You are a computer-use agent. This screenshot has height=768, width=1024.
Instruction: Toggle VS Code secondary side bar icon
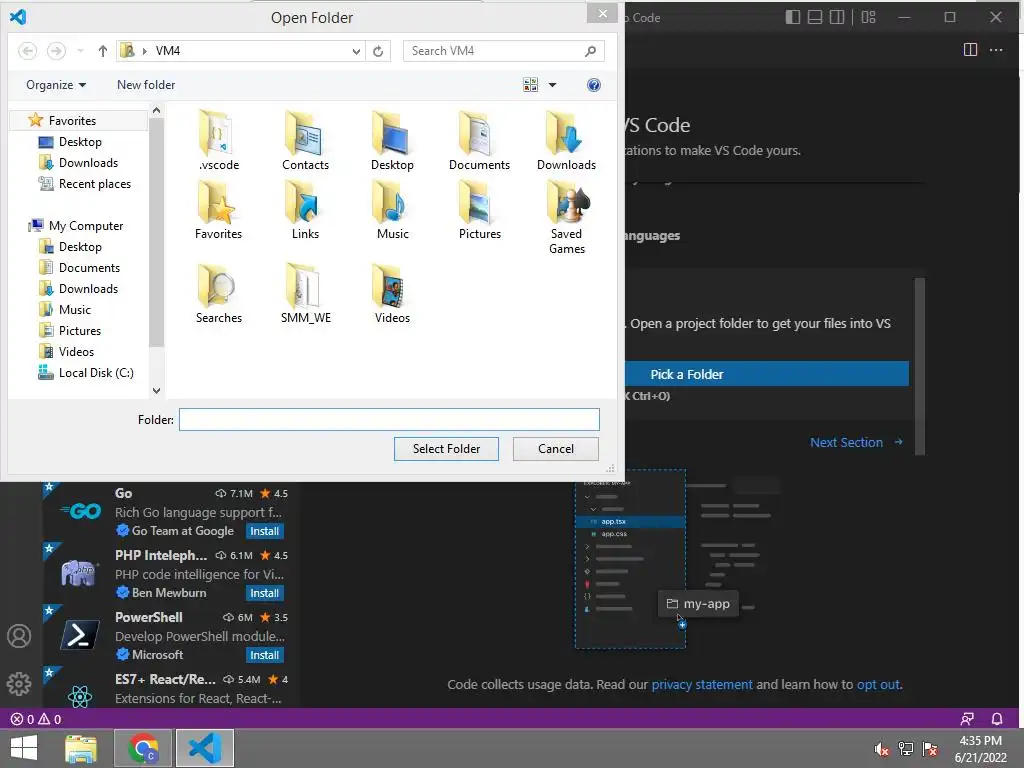click(837, 17)
